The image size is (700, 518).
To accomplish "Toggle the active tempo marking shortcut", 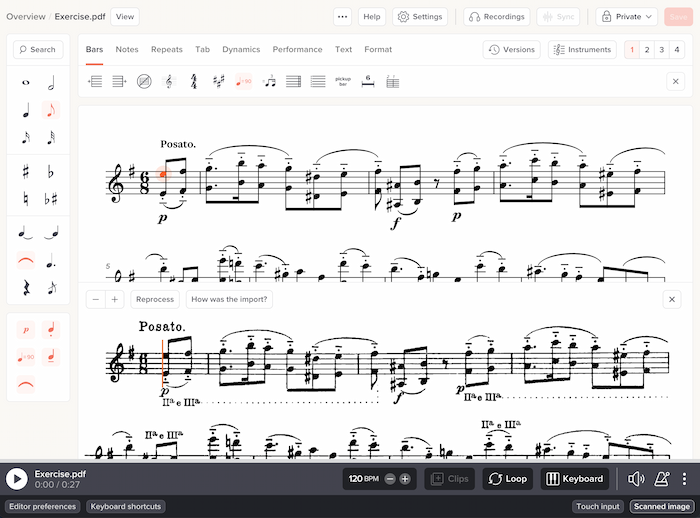I will 26,357.
